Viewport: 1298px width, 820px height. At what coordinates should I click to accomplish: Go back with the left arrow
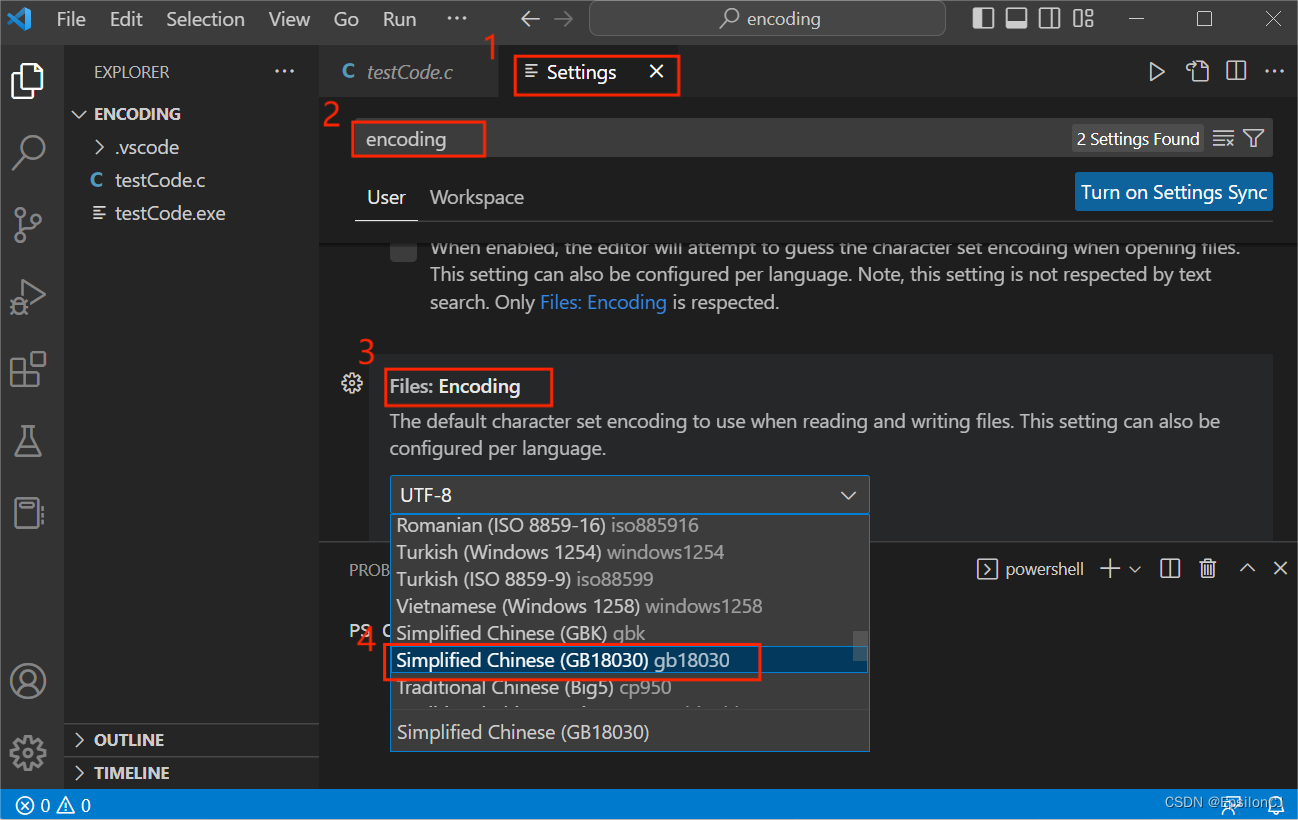click(531, 19)
